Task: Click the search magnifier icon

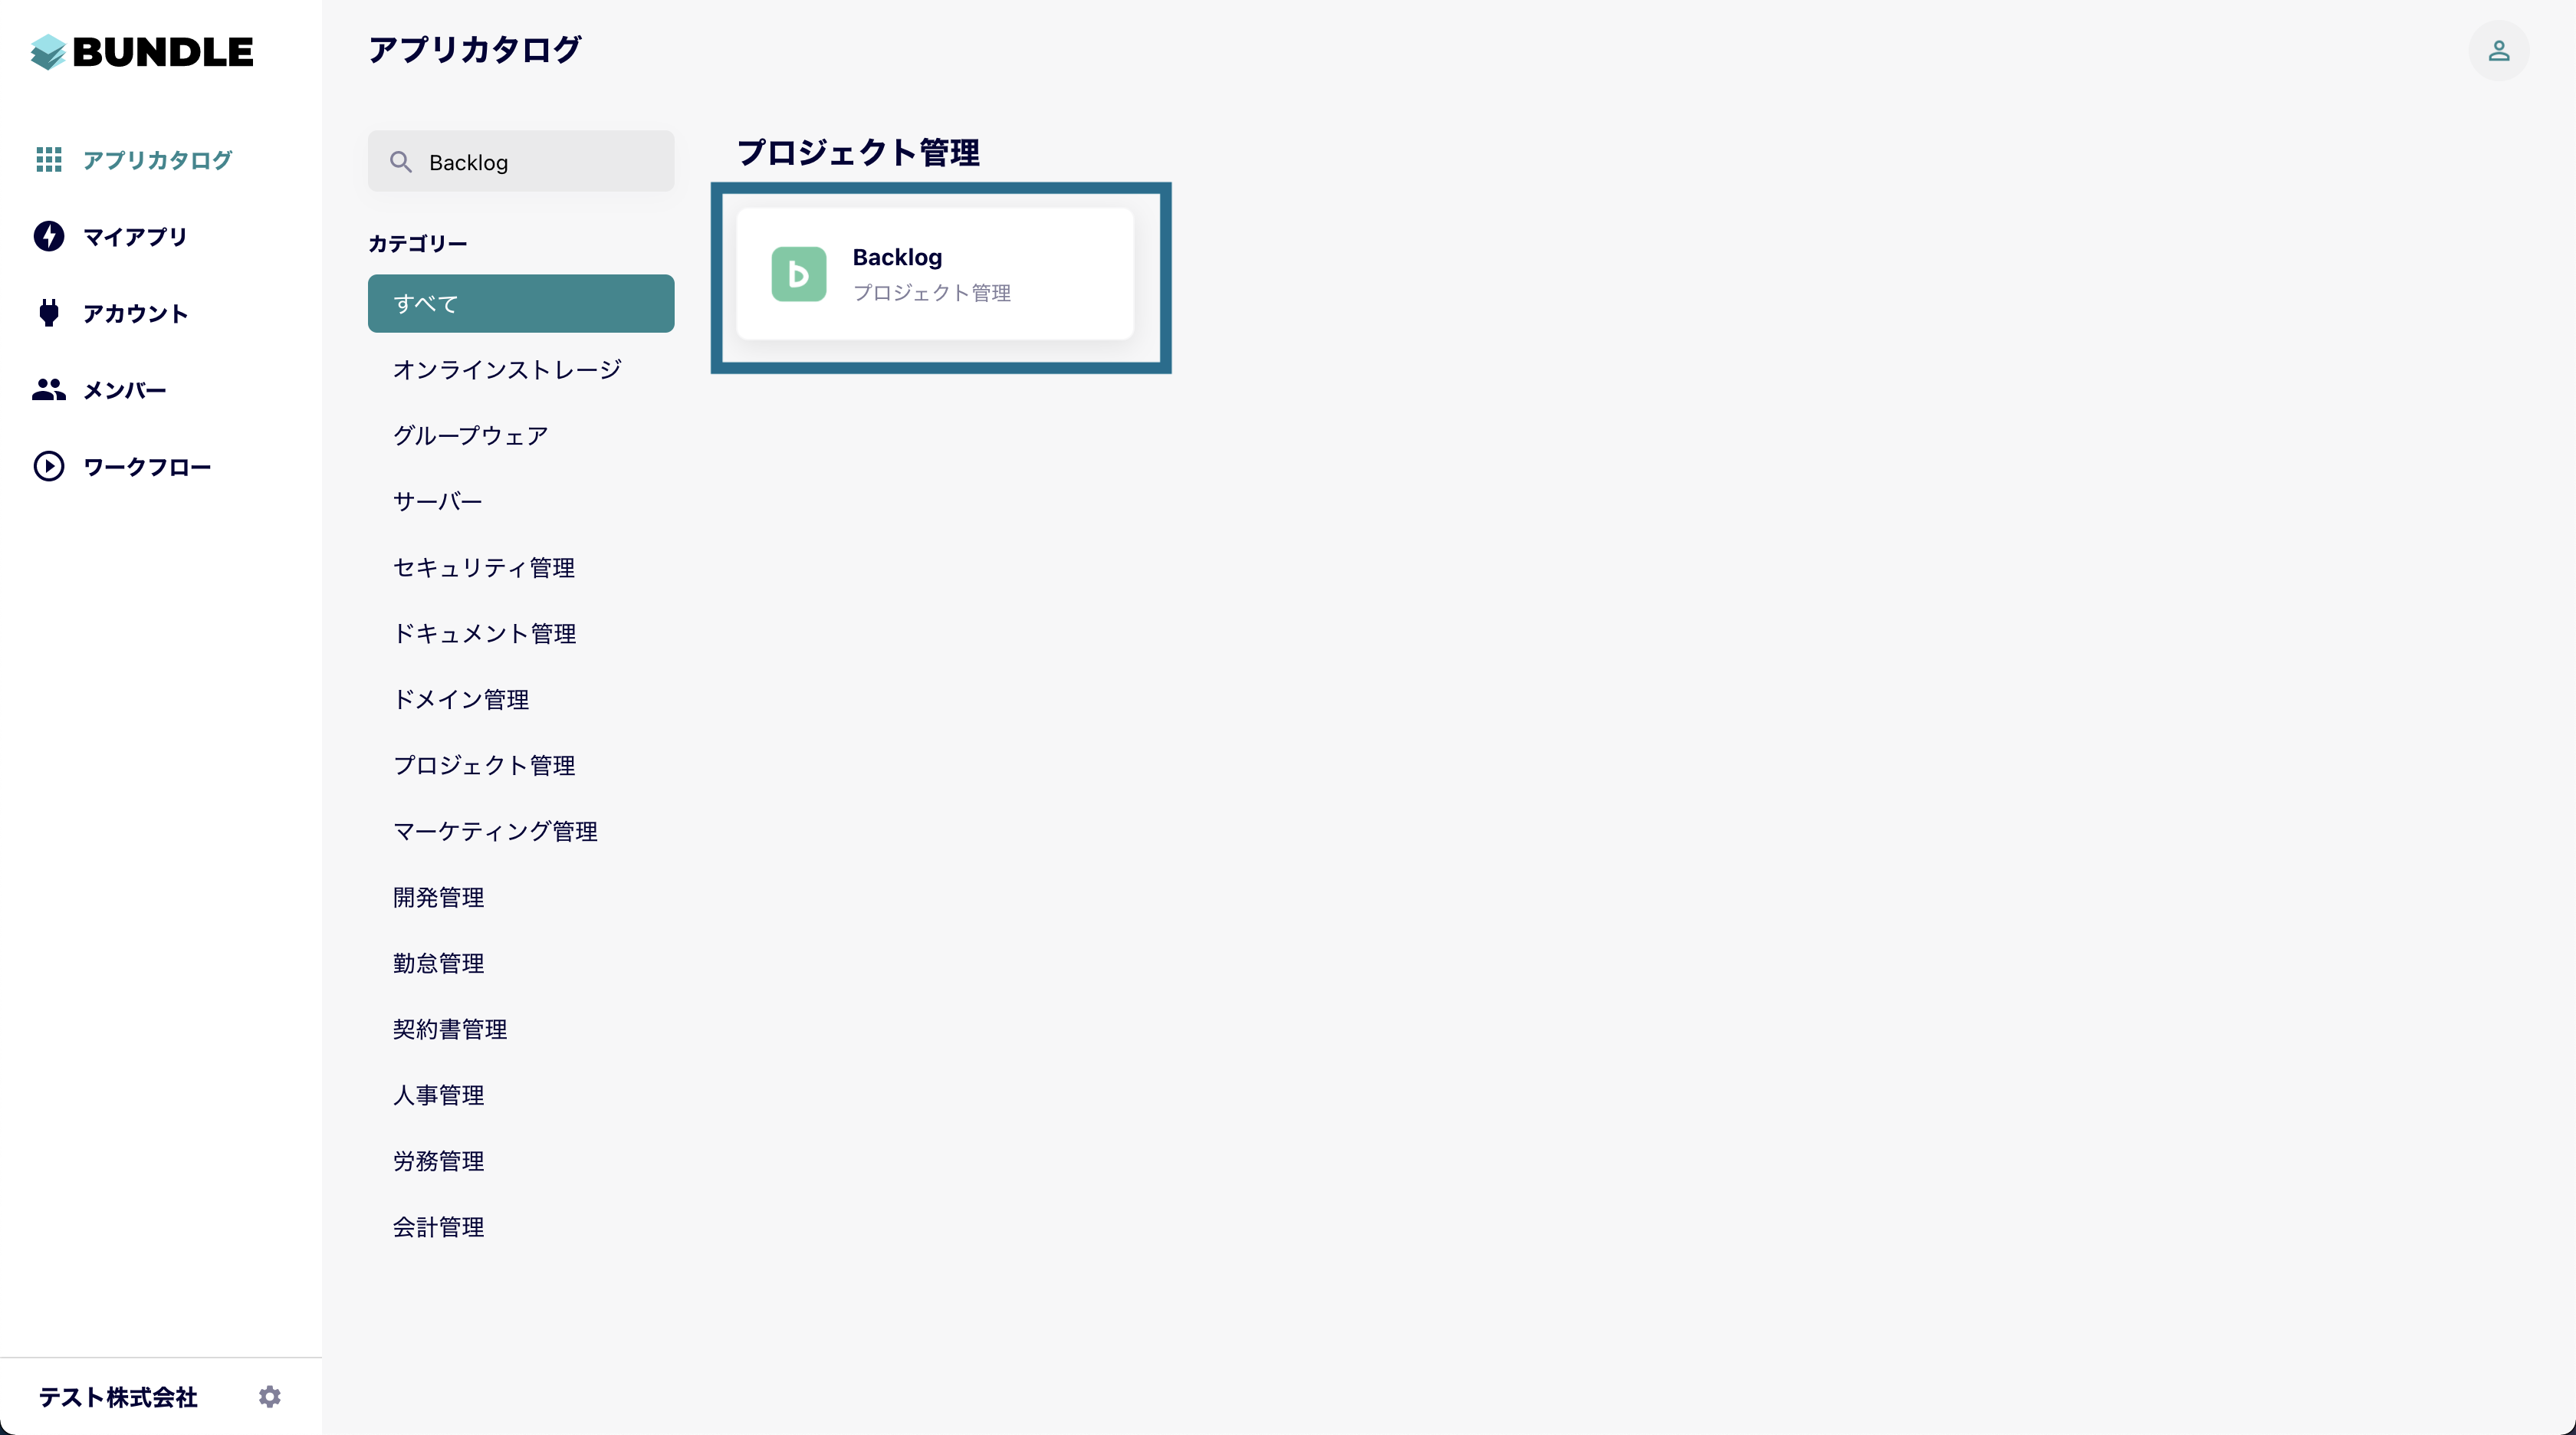Action: coord(401,162)
